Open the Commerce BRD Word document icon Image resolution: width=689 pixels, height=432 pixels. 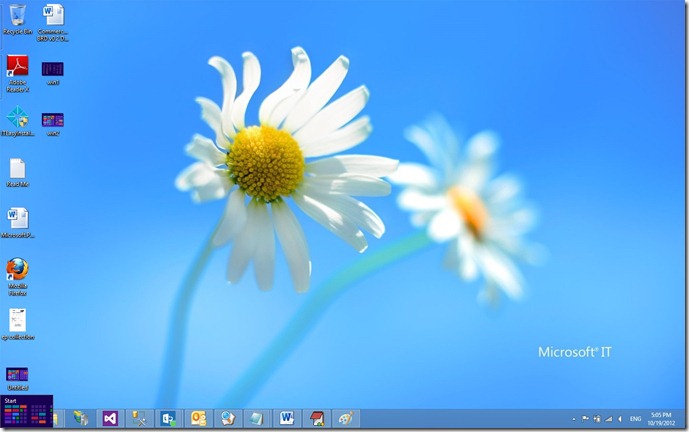click(x=53, y=22)
